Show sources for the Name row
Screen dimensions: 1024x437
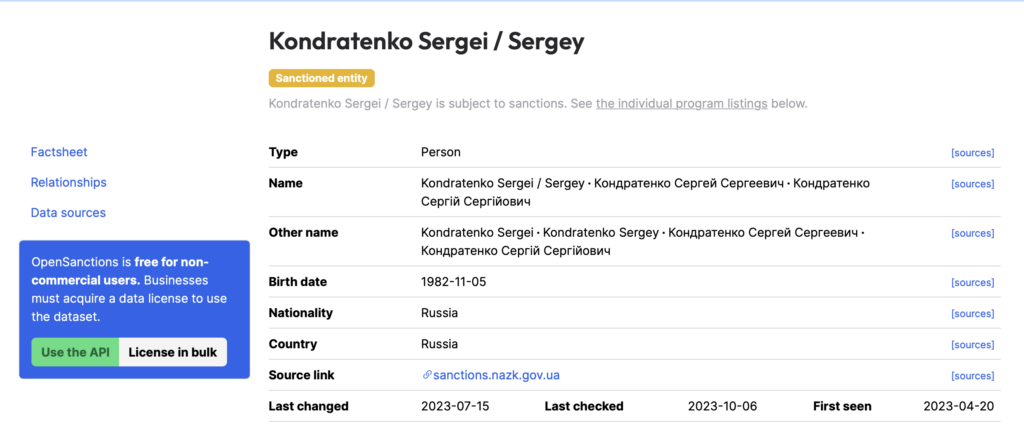[972, 184]
